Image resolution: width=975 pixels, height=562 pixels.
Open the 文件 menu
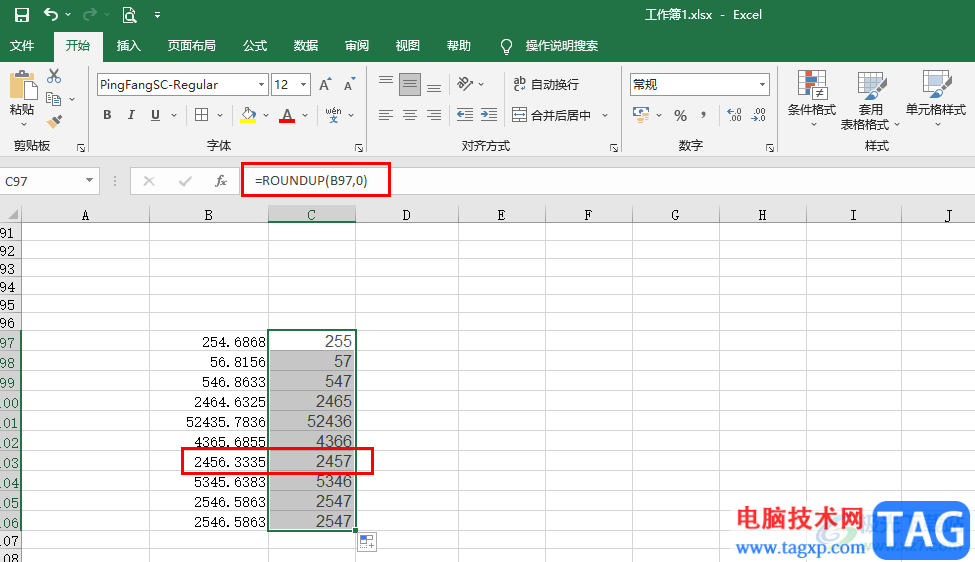pyautogui.click(x=22, y=45)
